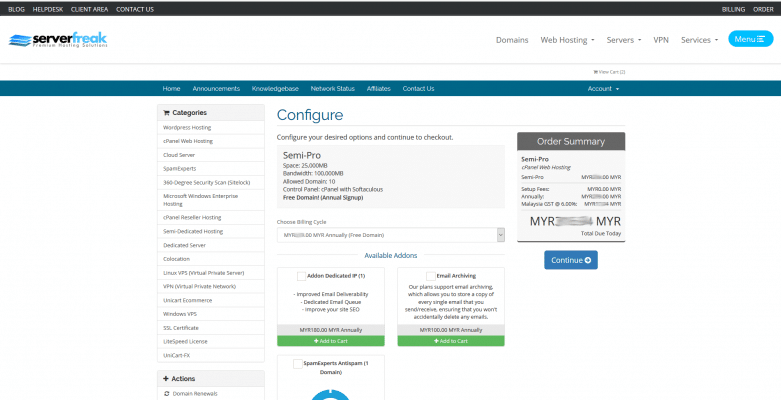Viewport: 781px width, 400px height.
Task: Select UniCart-FX category
Action: 211,356
